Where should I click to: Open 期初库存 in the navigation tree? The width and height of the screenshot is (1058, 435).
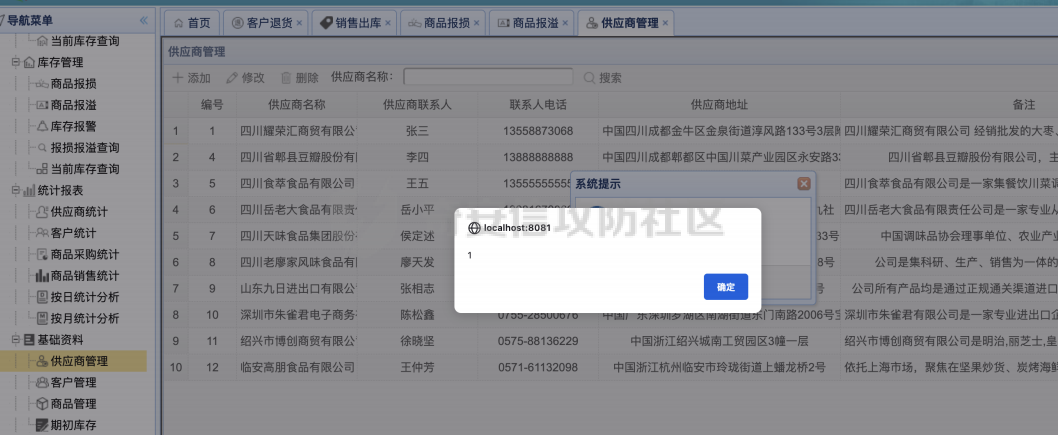tap(74, 425)
